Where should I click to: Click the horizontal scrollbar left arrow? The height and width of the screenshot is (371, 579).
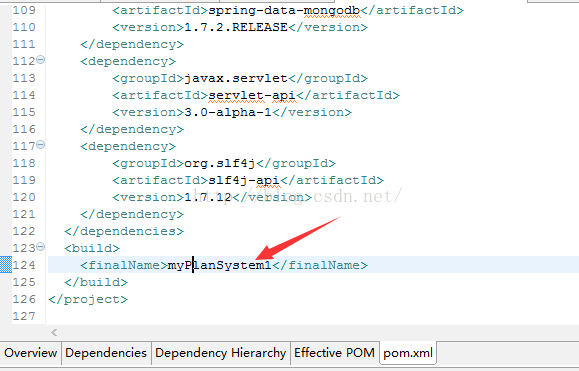[x=54, y=333]
